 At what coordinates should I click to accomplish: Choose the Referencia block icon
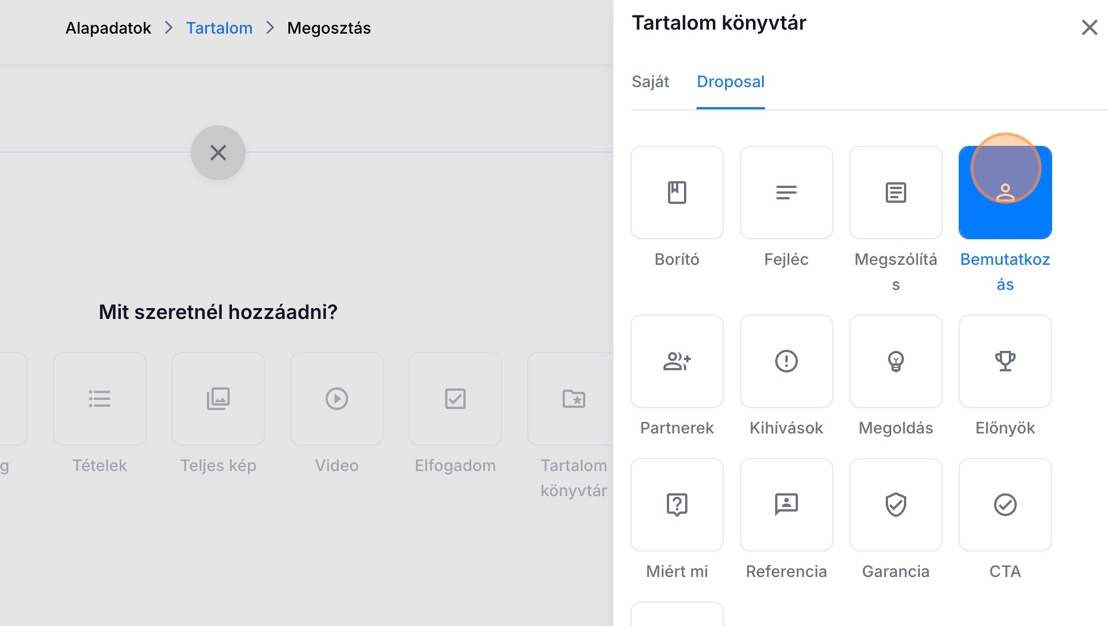[x=786, y=505]
